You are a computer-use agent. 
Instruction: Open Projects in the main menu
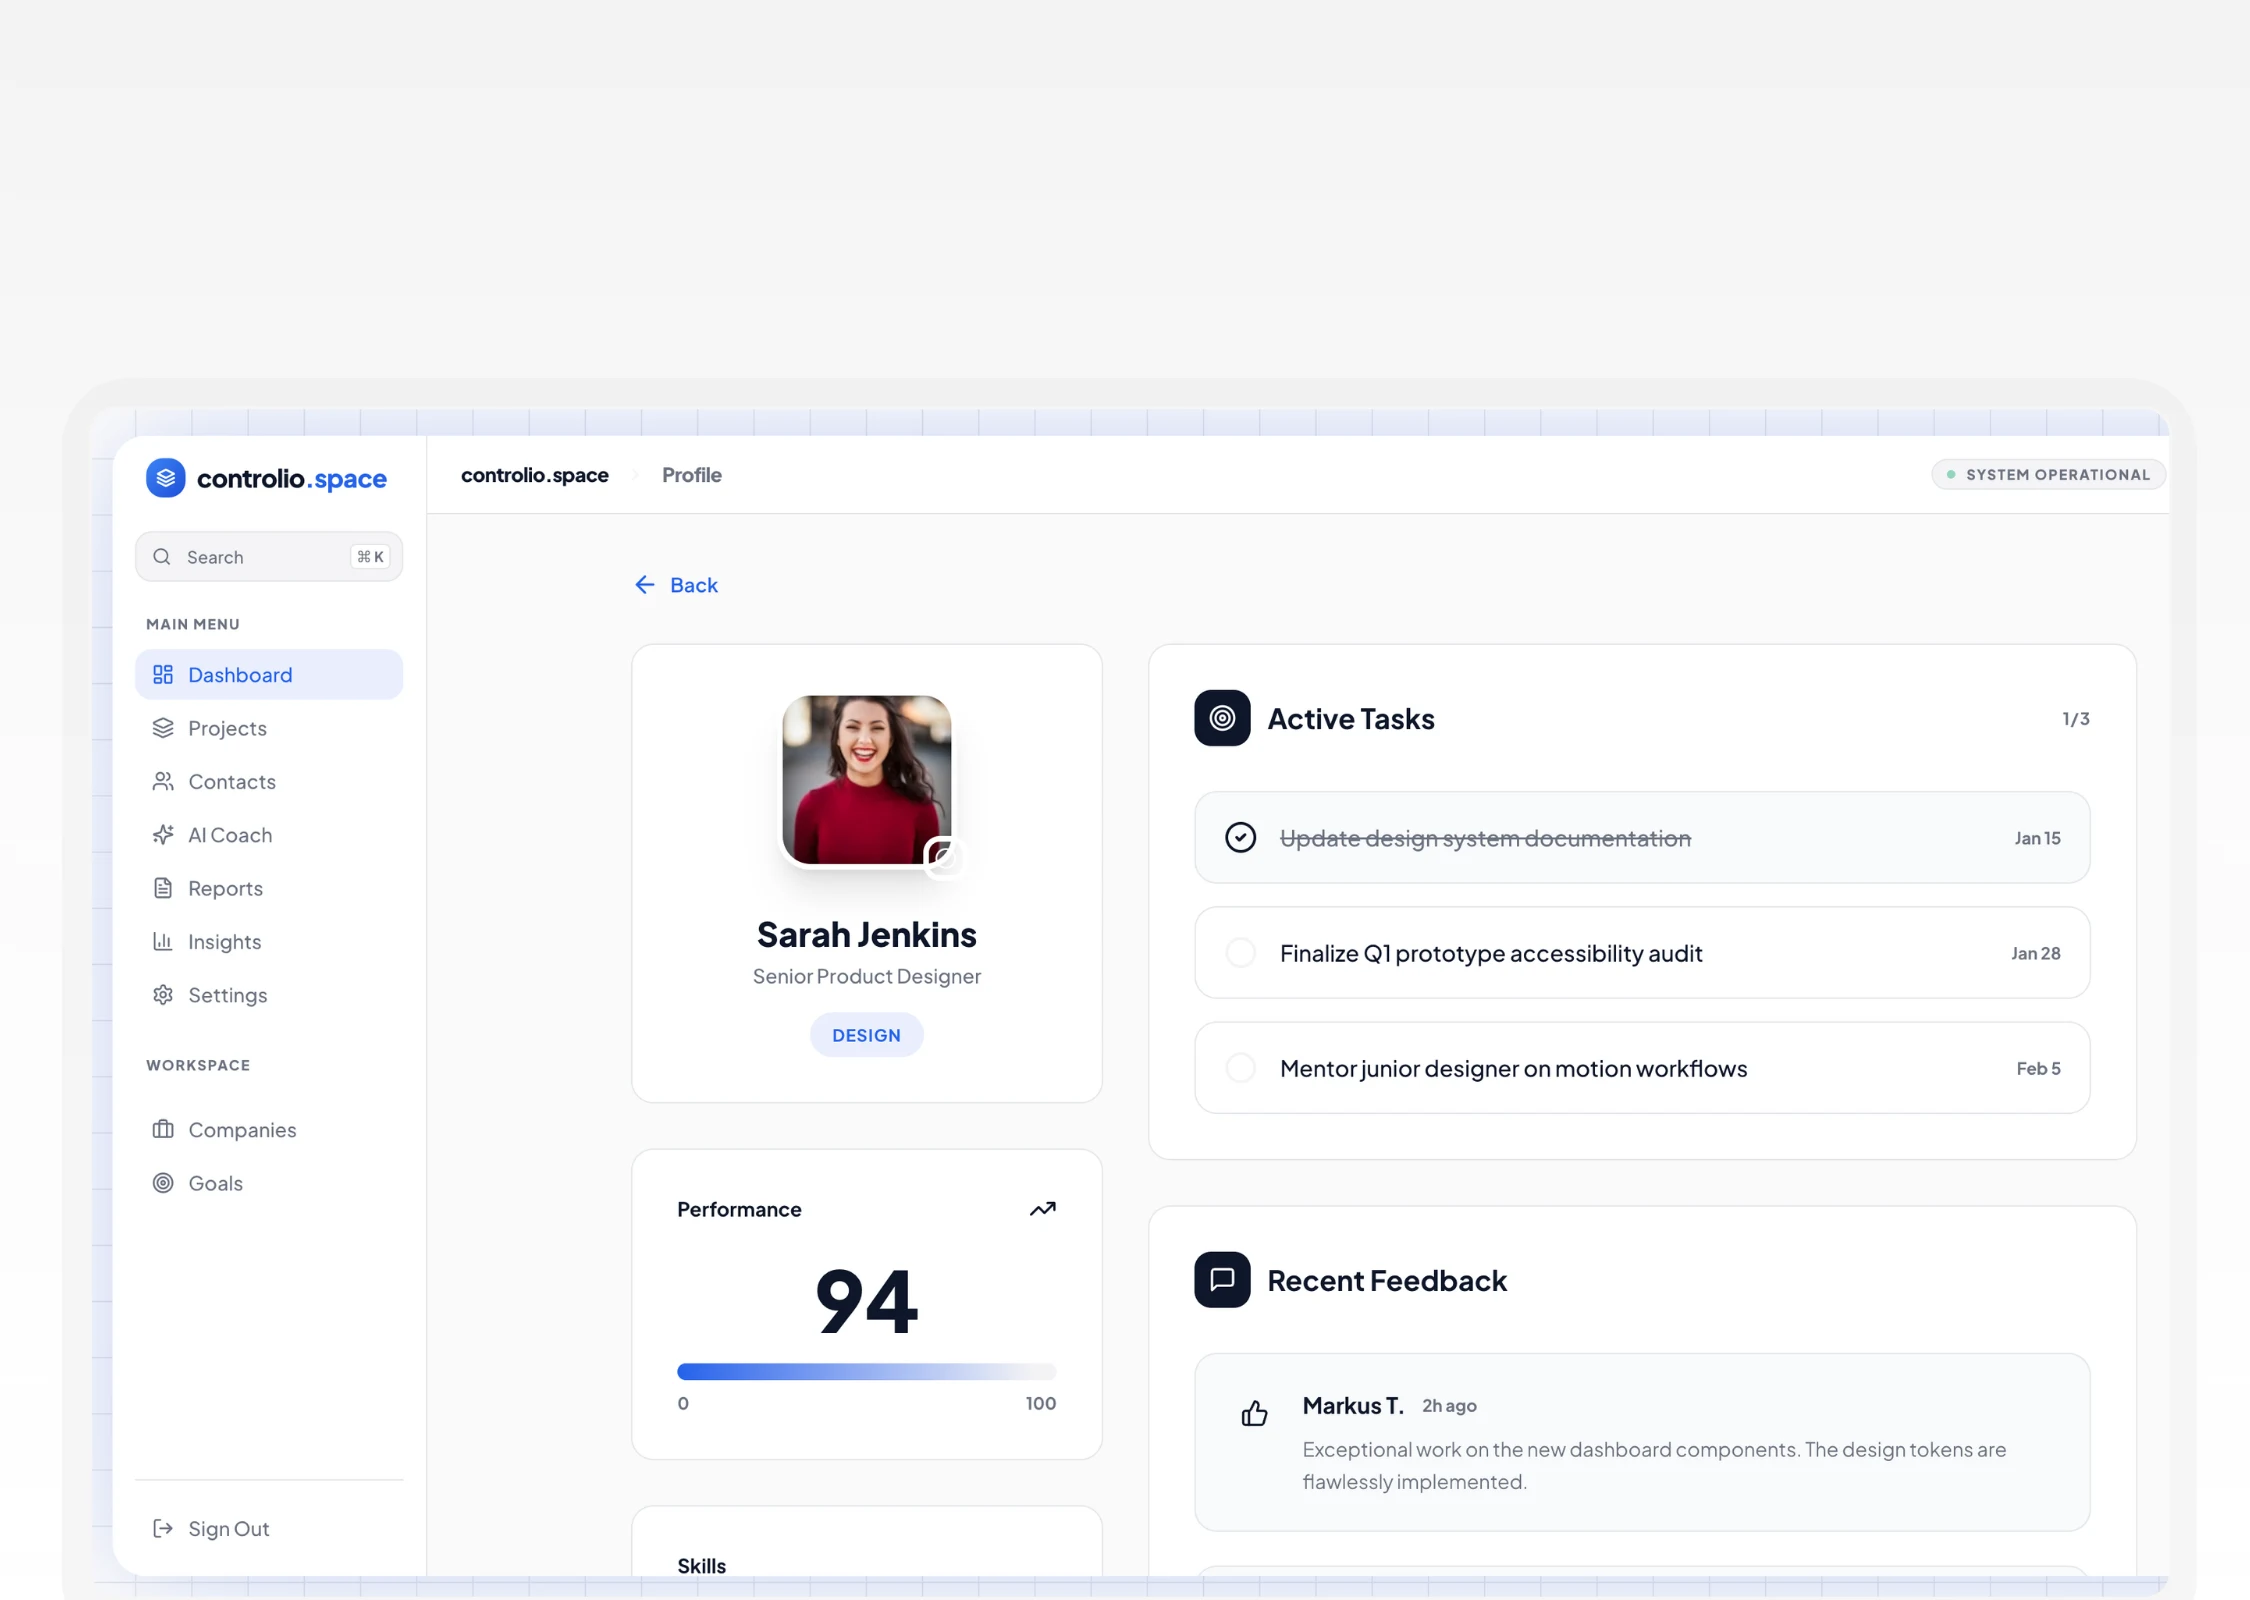coord(227,728)
